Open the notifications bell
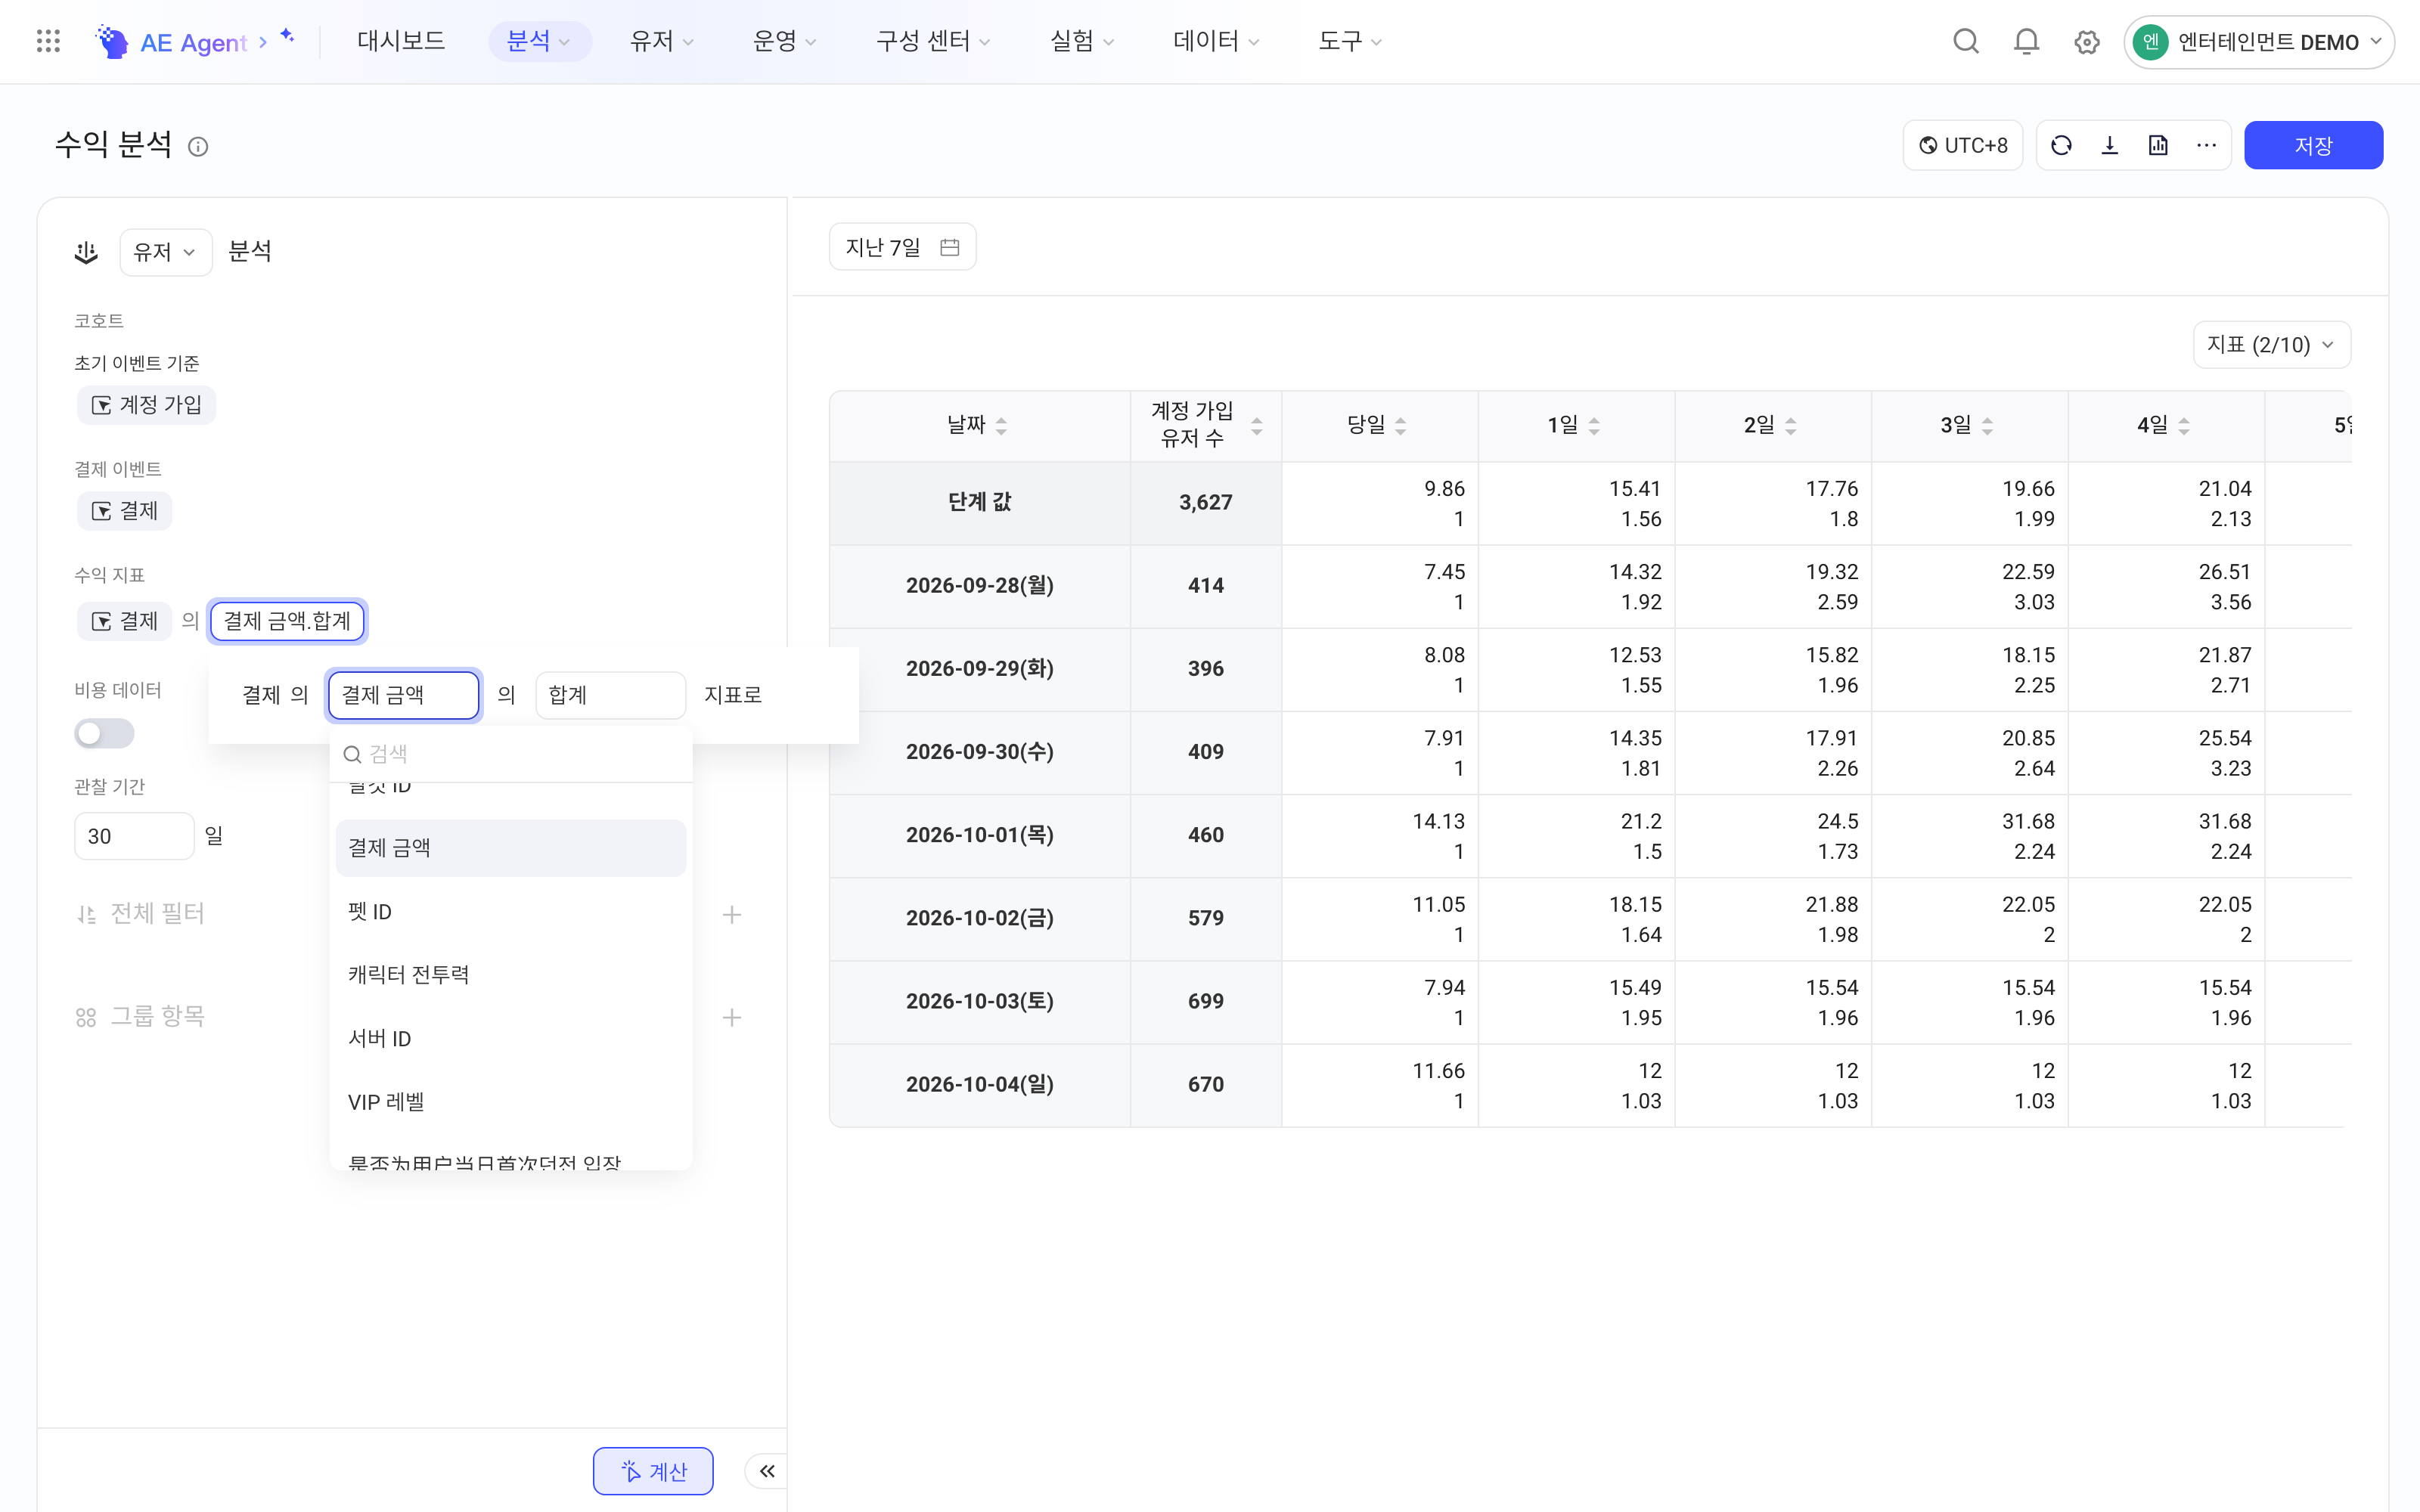 coord(2026,41)
